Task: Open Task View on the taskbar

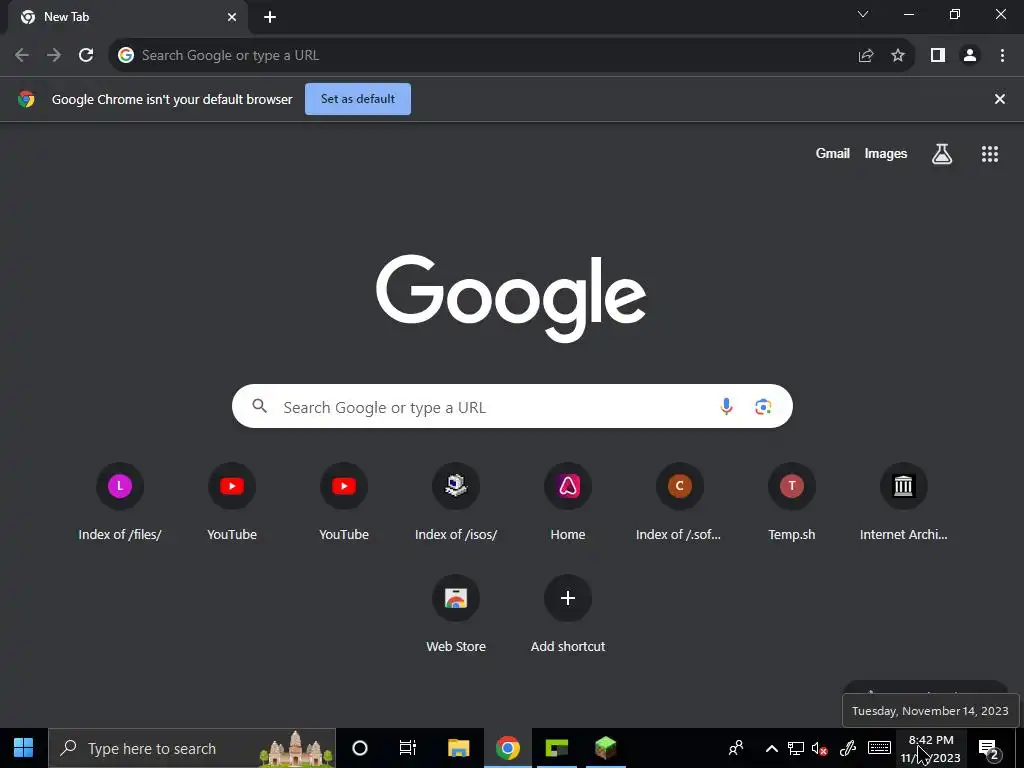Action: pos(408,748)
